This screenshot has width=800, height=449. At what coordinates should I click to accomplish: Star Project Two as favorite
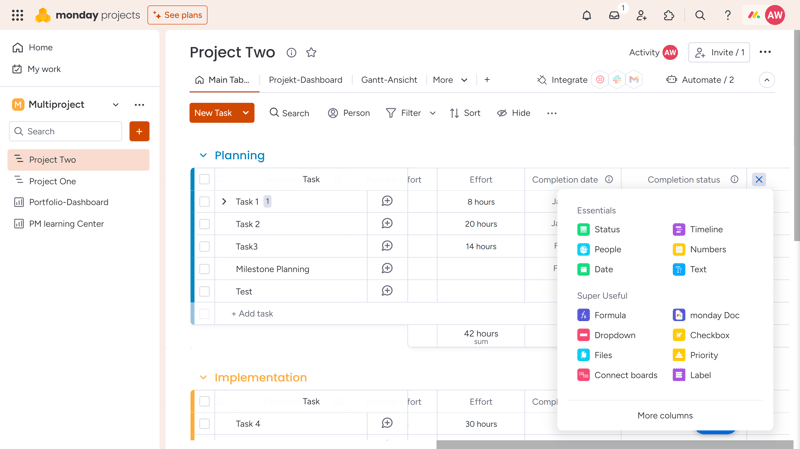(311, 52)
